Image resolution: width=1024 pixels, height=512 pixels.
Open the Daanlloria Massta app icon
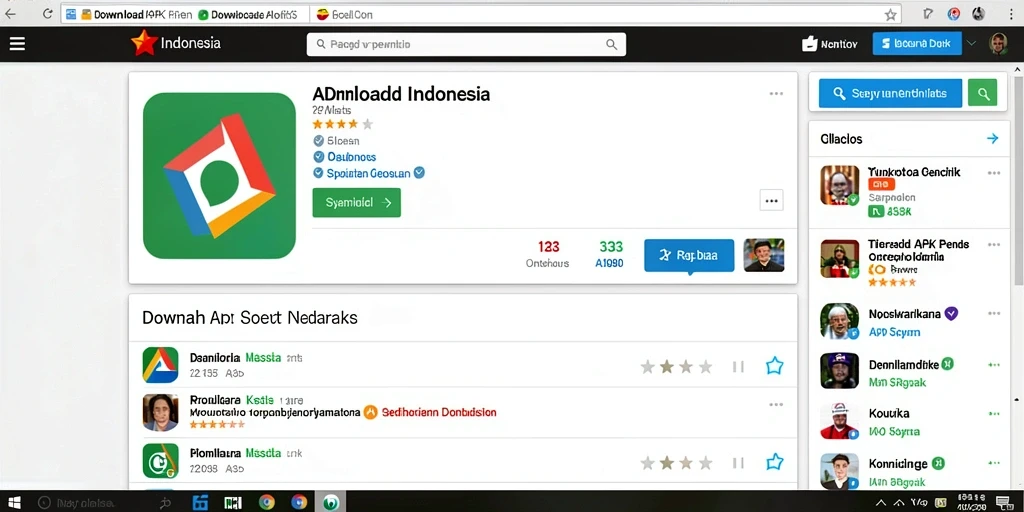point(160,365)
